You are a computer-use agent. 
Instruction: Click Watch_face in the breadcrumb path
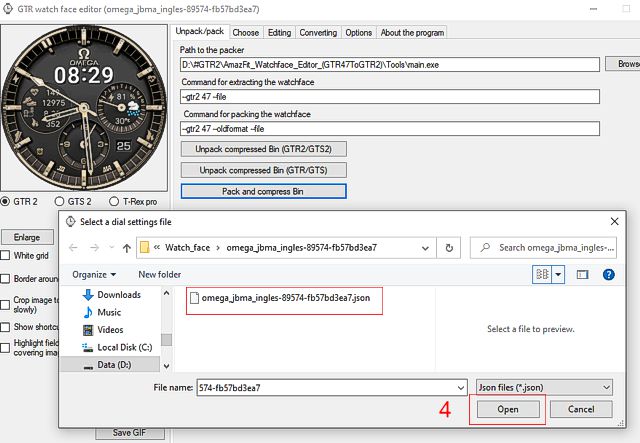187,247
